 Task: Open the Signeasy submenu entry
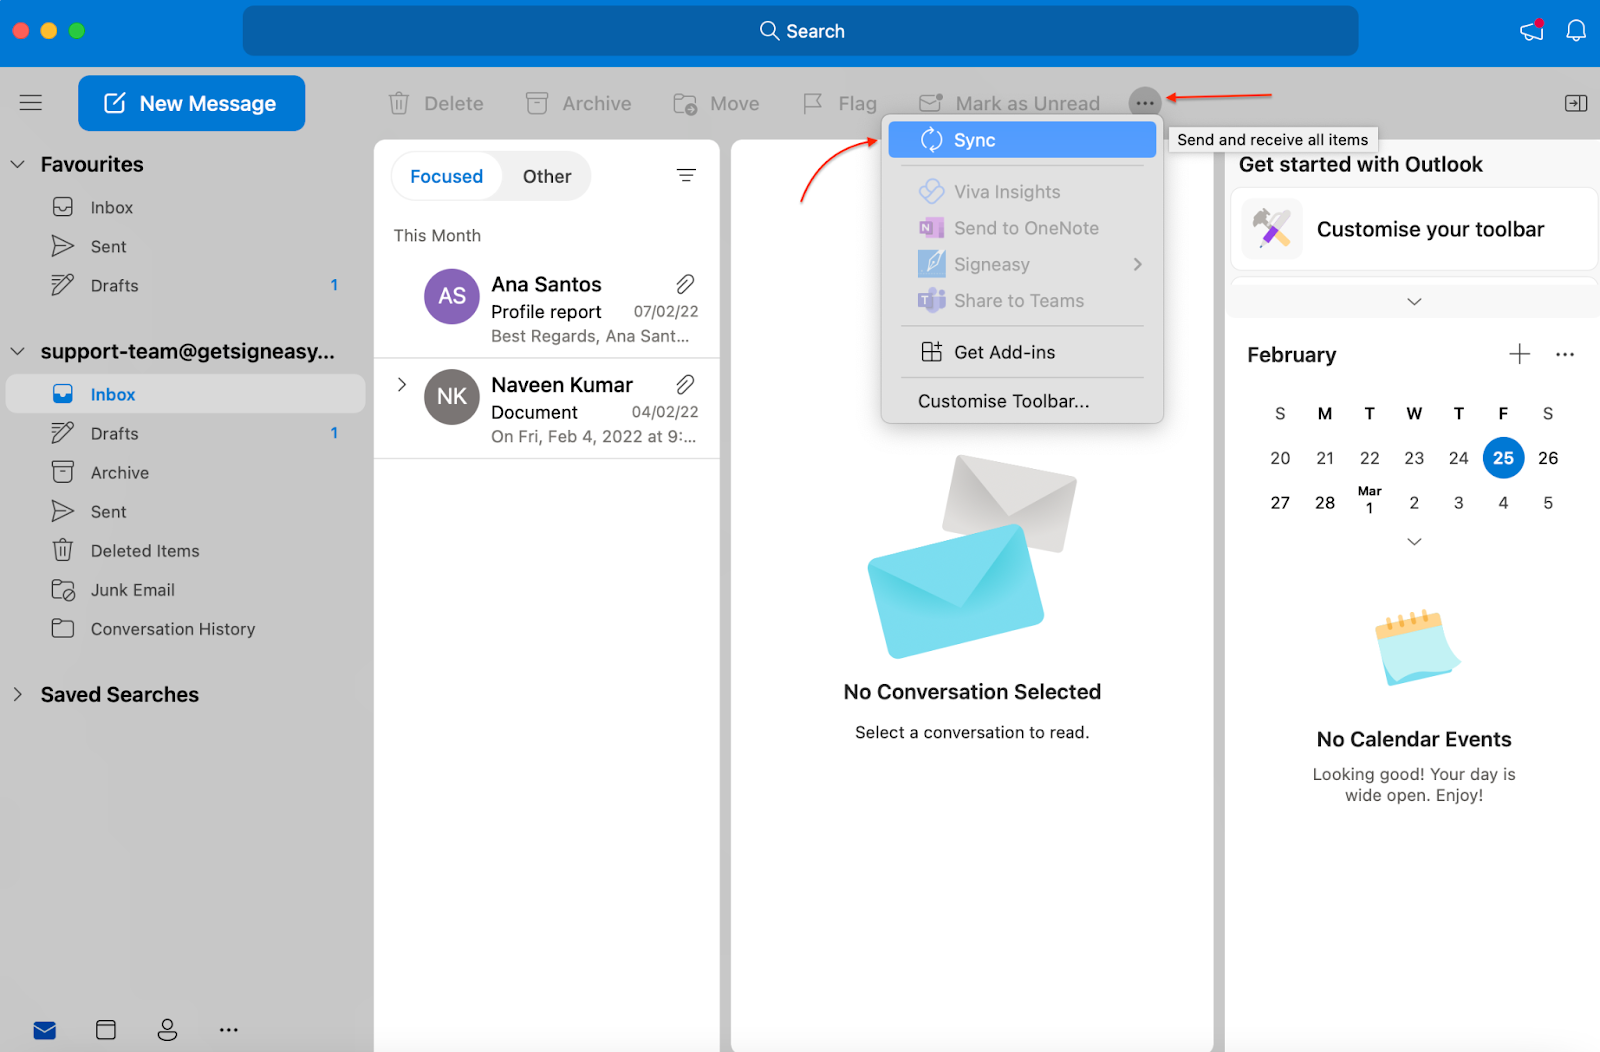1022,264
